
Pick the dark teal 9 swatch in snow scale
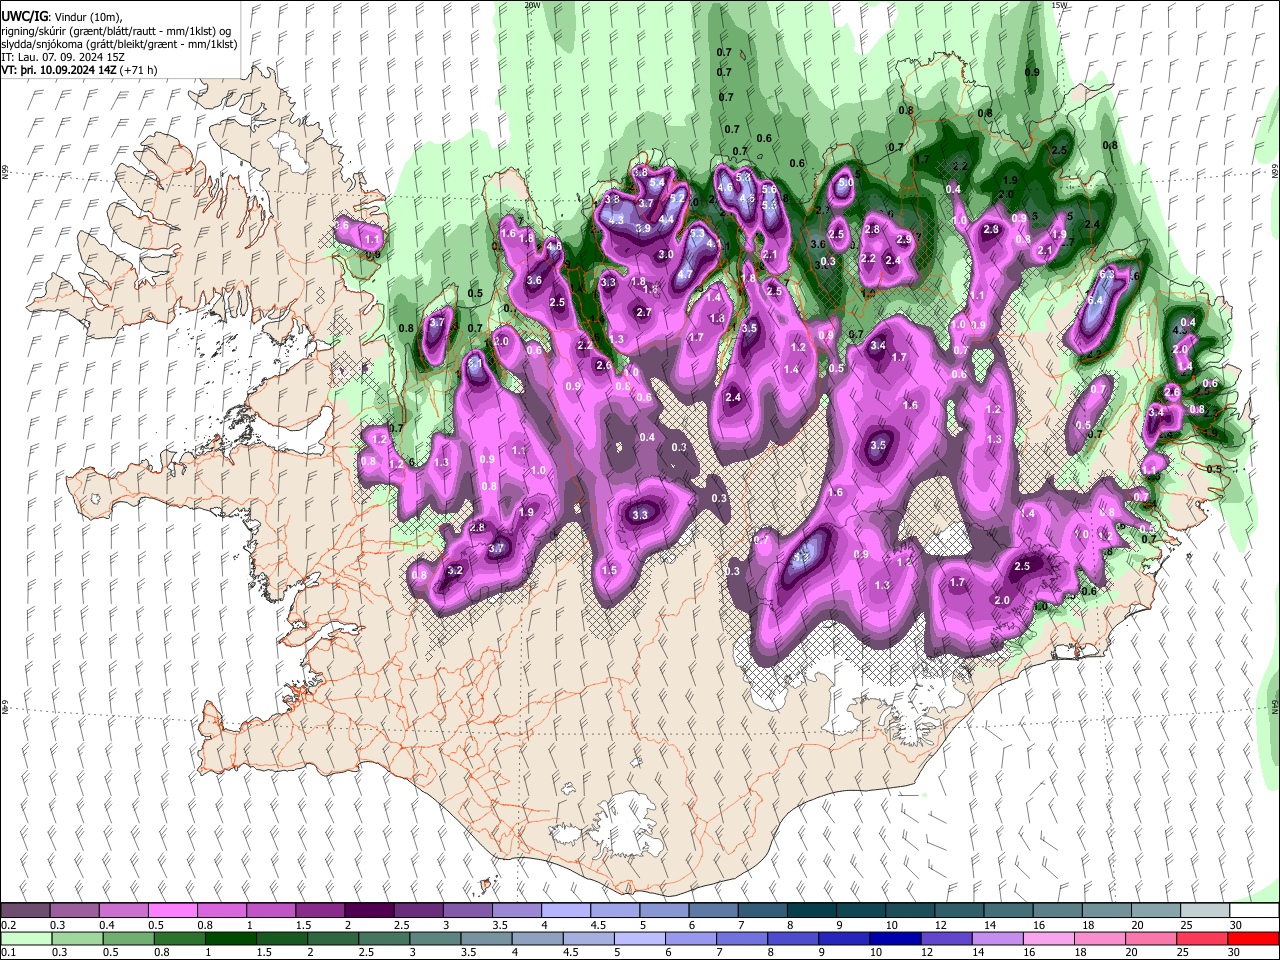[x=860, y=911]
